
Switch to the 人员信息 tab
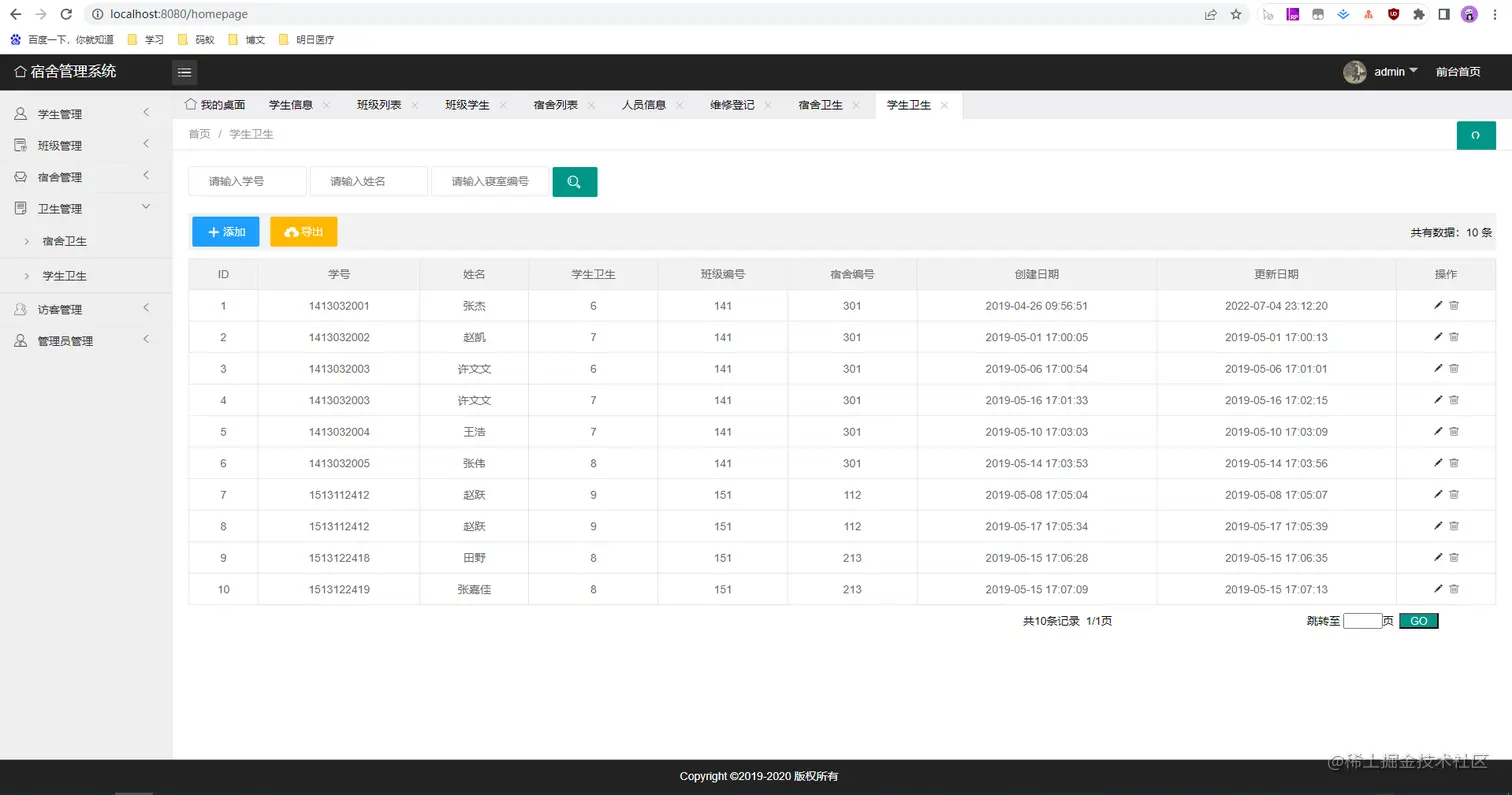[644, 105]
